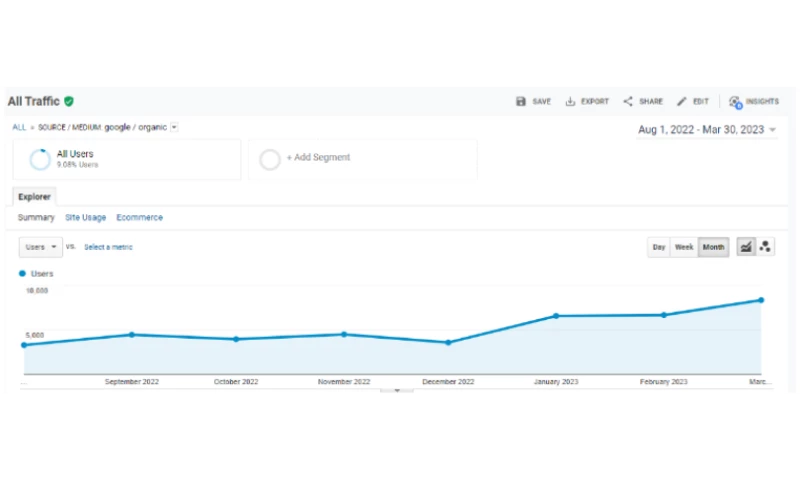Click the January 2023 axis label
This screenshot has height=480, width=800.
556,382
